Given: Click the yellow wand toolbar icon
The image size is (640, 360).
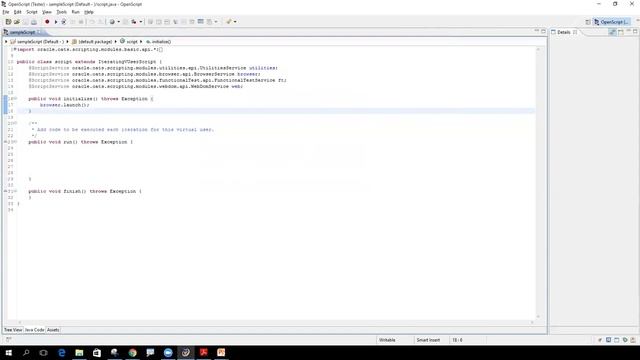Looking at the screenshot, I should tap(229, 22).
